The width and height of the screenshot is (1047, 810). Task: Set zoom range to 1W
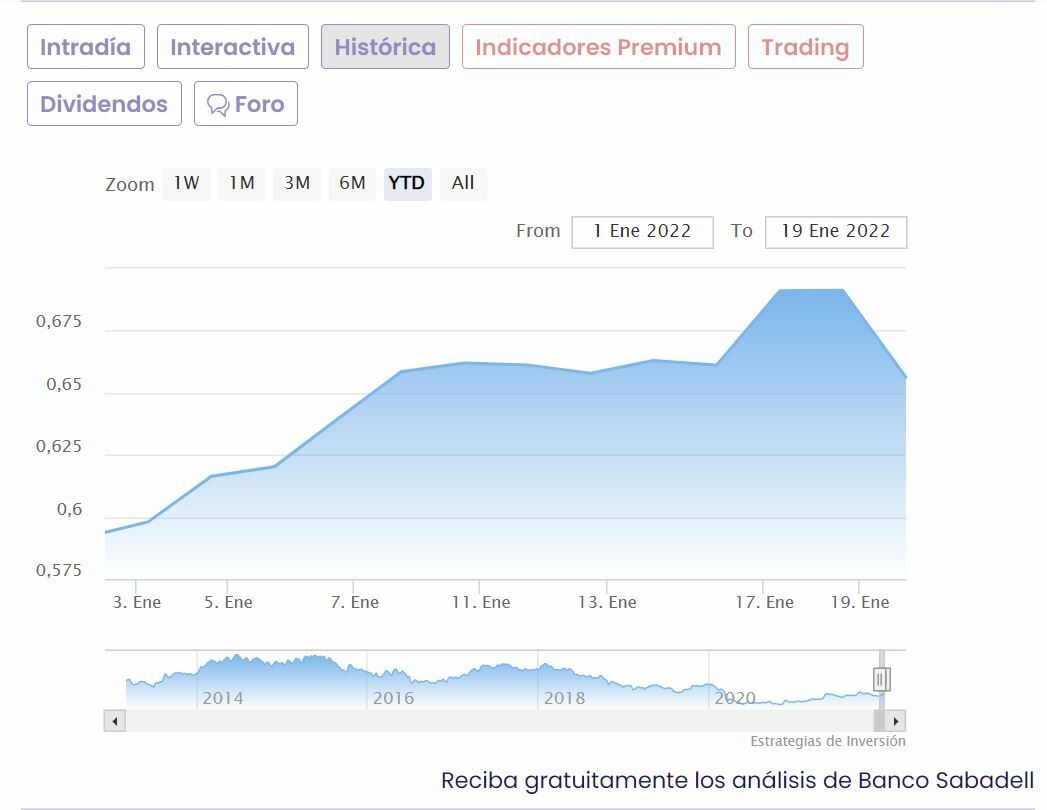tap(186, 184)
